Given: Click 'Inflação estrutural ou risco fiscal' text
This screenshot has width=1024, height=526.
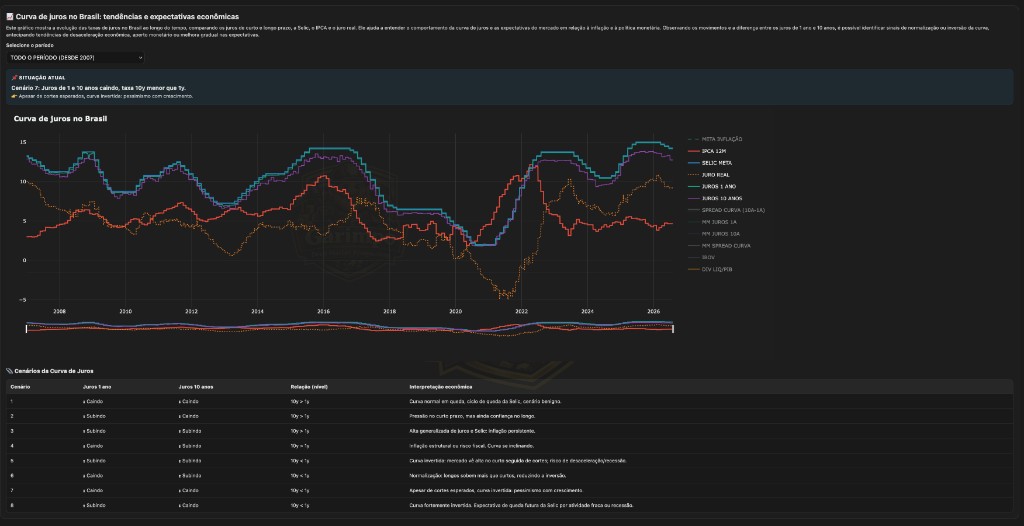Looking at the screenshot, I should (471, 446).
